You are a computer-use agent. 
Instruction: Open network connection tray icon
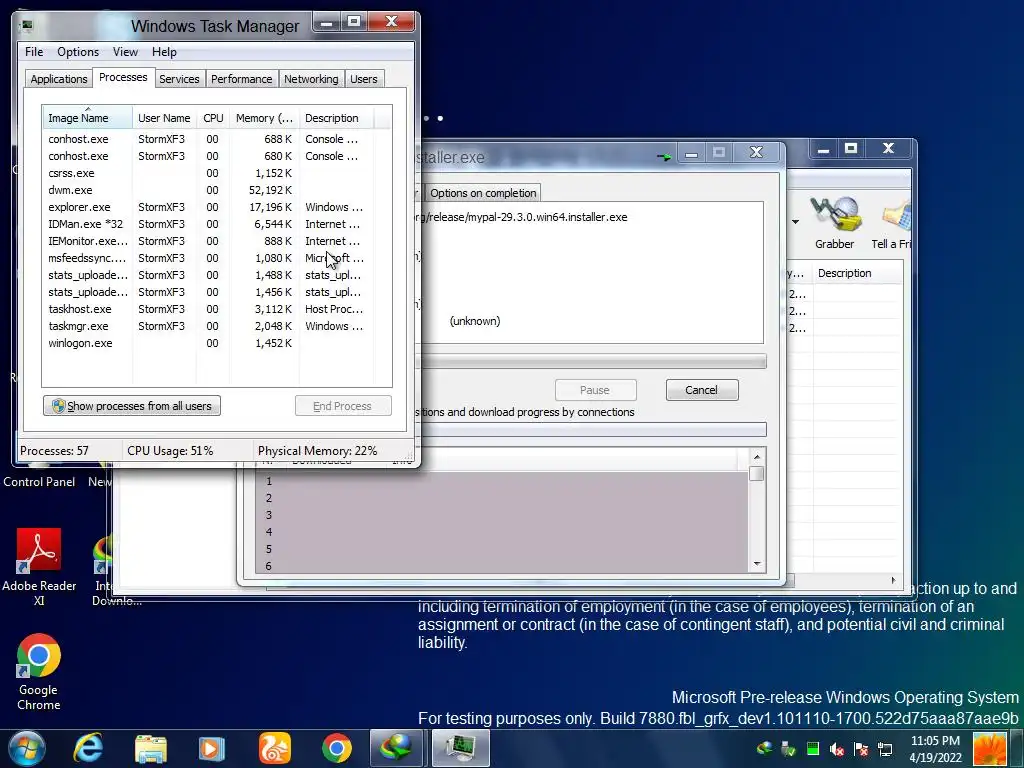click(x=885, y=748)
